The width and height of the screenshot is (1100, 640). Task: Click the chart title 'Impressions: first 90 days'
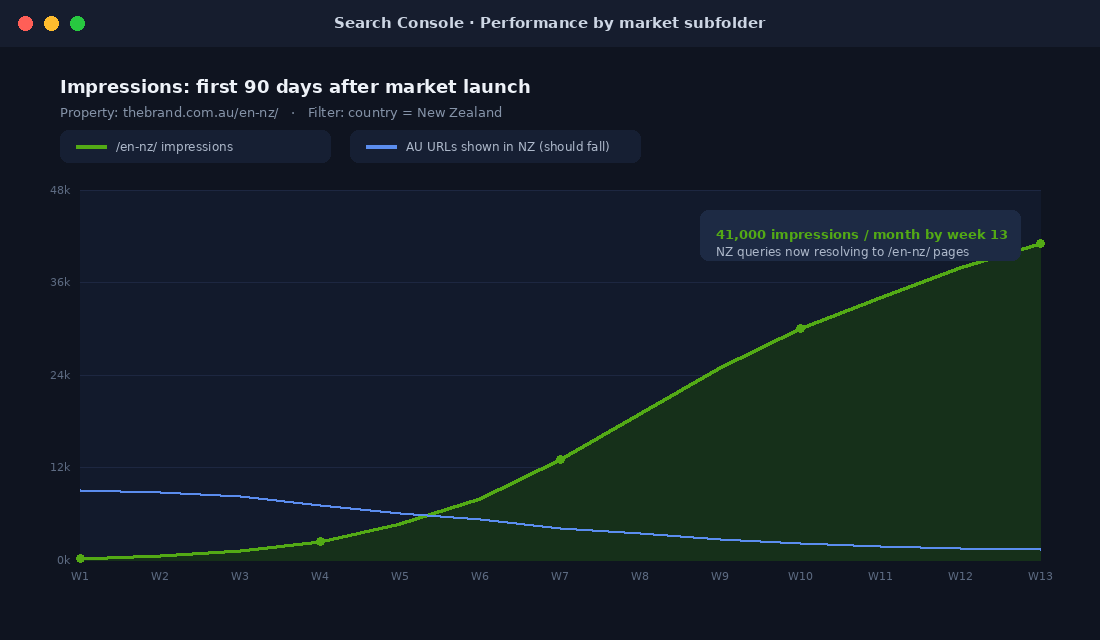coord(295,87)
